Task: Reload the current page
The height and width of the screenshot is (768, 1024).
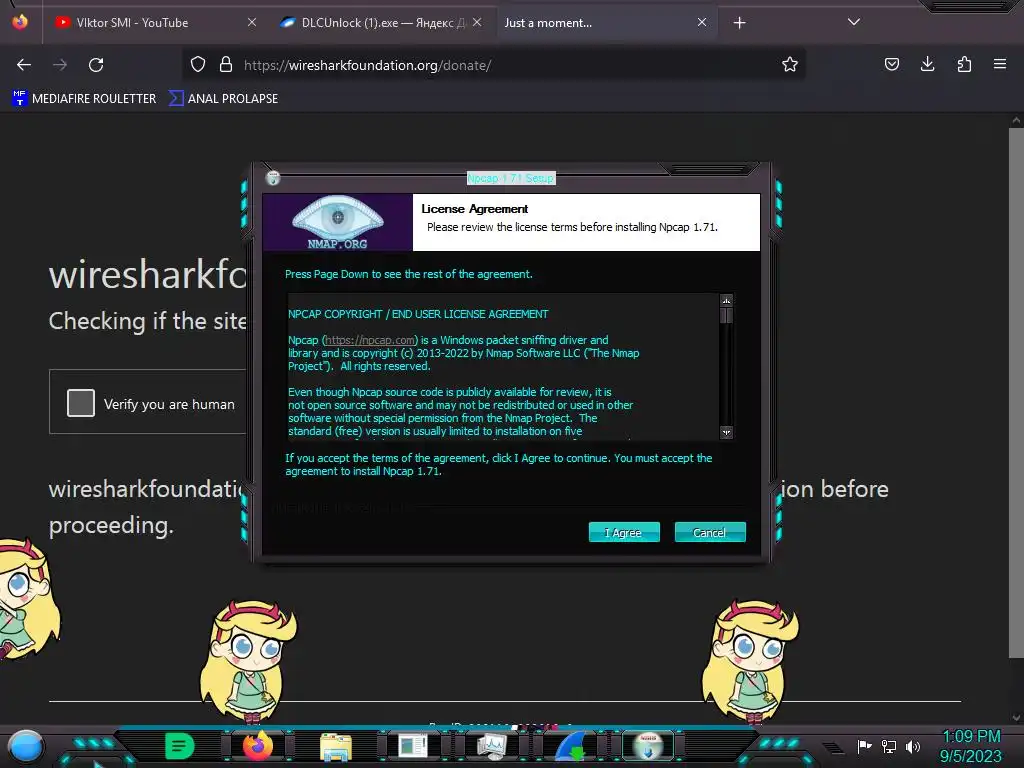Action: (x=96, y=65)
